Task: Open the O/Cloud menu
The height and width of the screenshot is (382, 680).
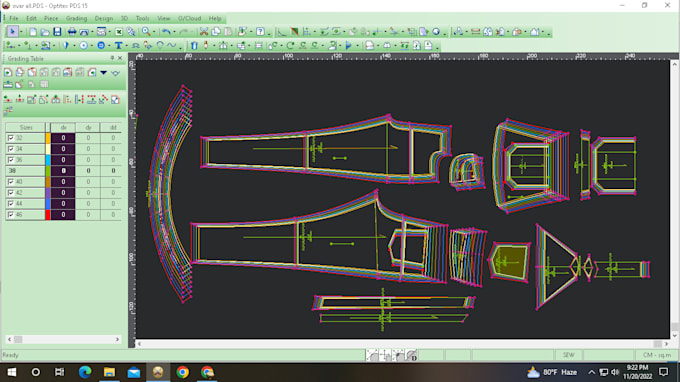Action: (x=190, y=18)
